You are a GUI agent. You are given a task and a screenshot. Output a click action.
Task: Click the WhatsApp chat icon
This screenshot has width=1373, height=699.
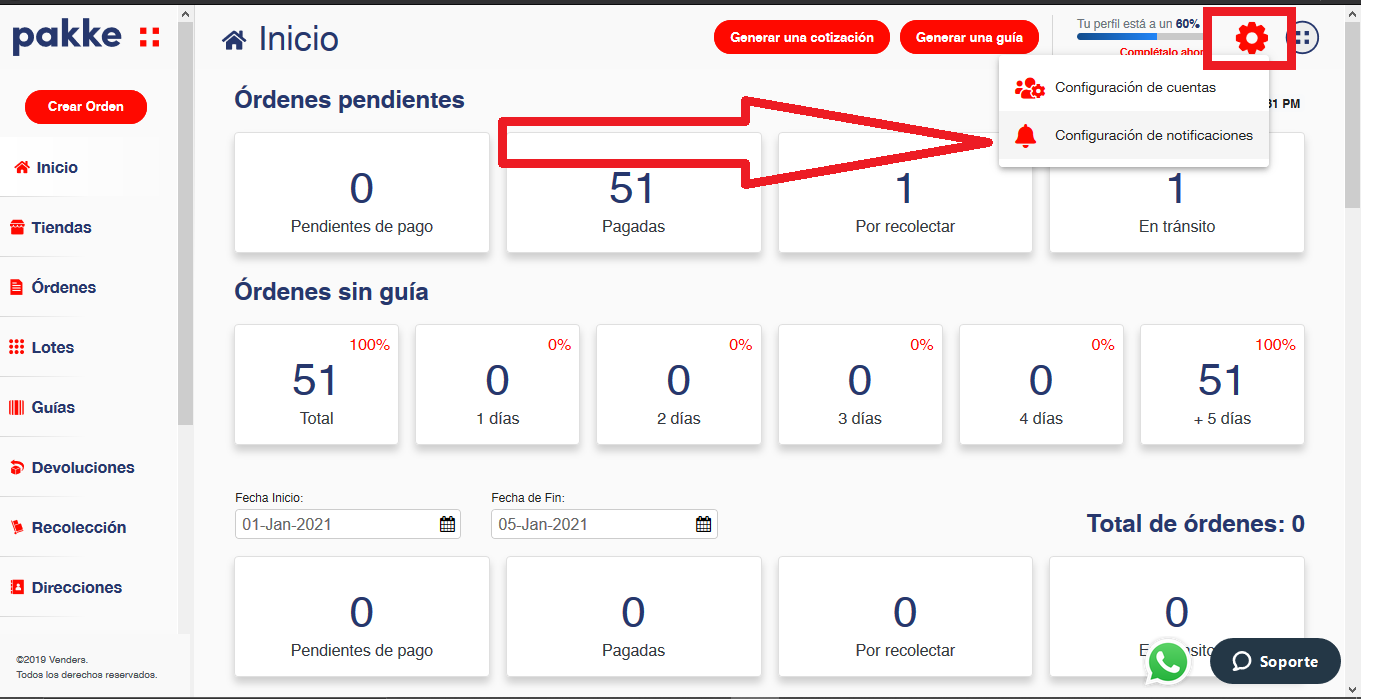(x=1168, y=662)
